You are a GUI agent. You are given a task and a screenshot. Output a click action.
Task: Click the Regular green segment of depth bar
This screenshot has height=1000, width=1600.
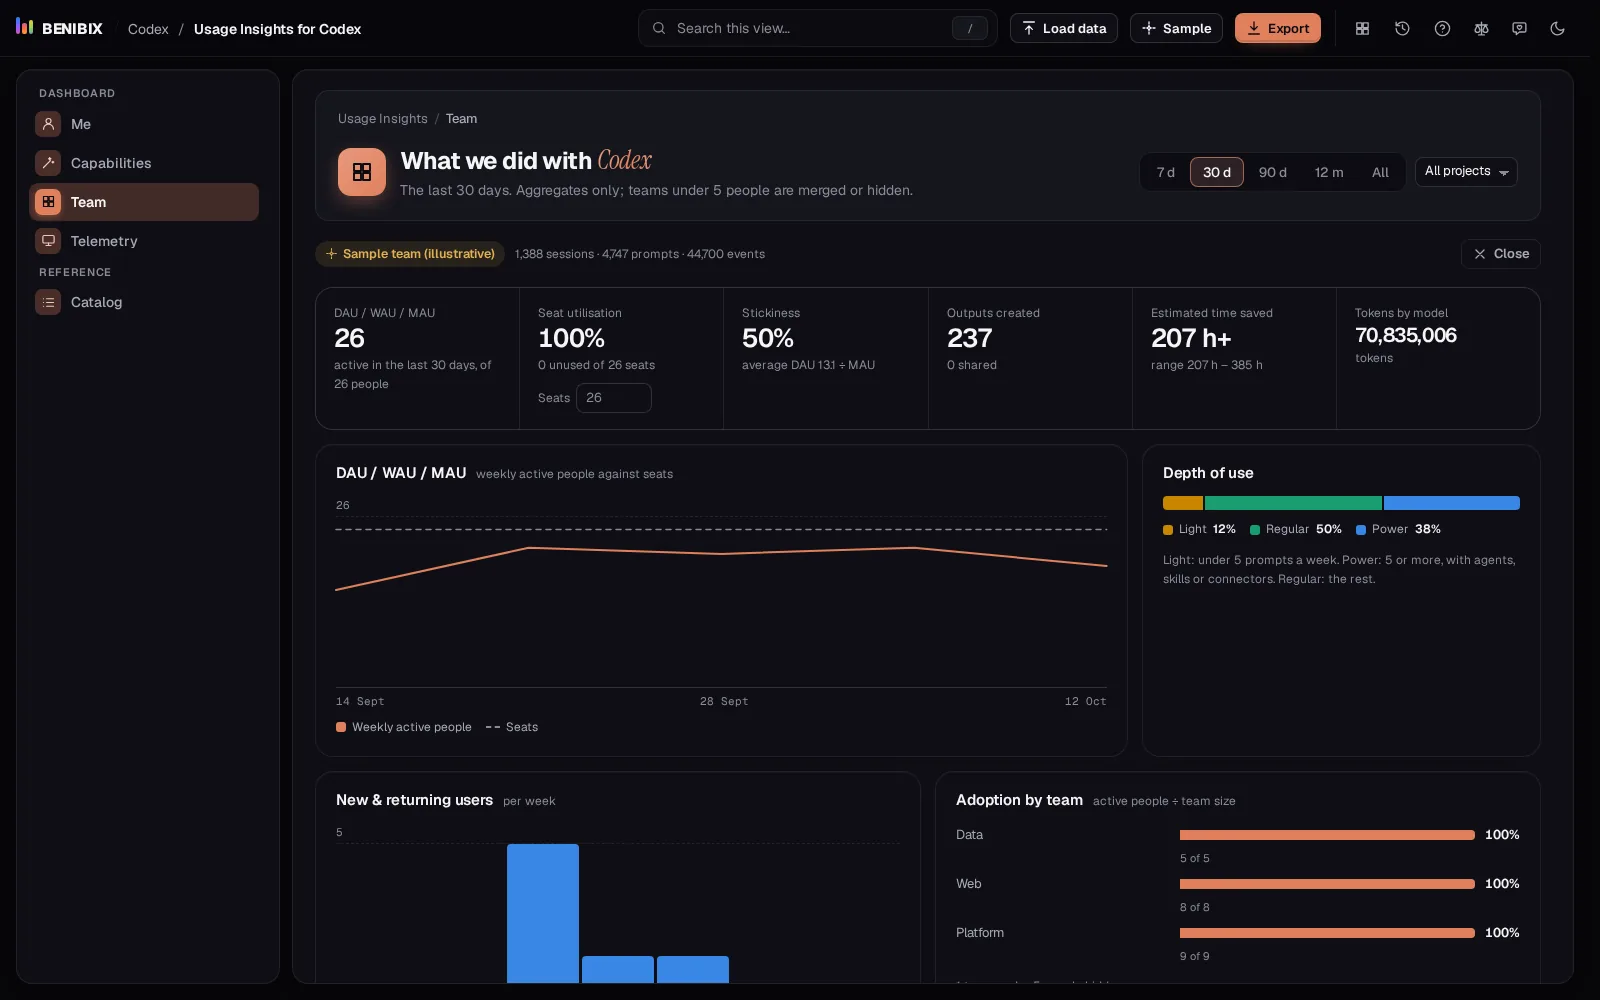click(x=1293, y=503)
